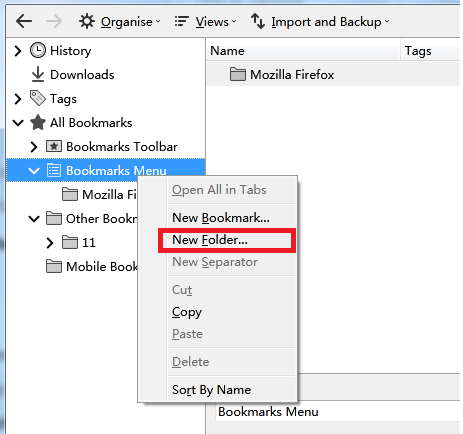Click the Mobile Bookmarks folder icon
This screenshot has height=434, width=463.
(x=54, y=266)
